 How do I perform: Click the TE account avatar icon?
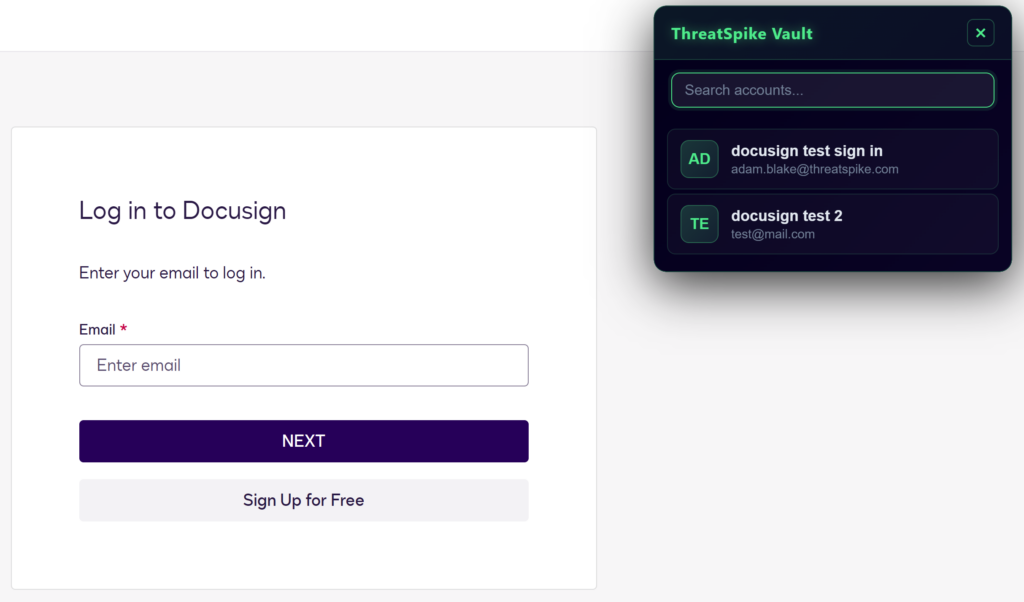(699, 224)
